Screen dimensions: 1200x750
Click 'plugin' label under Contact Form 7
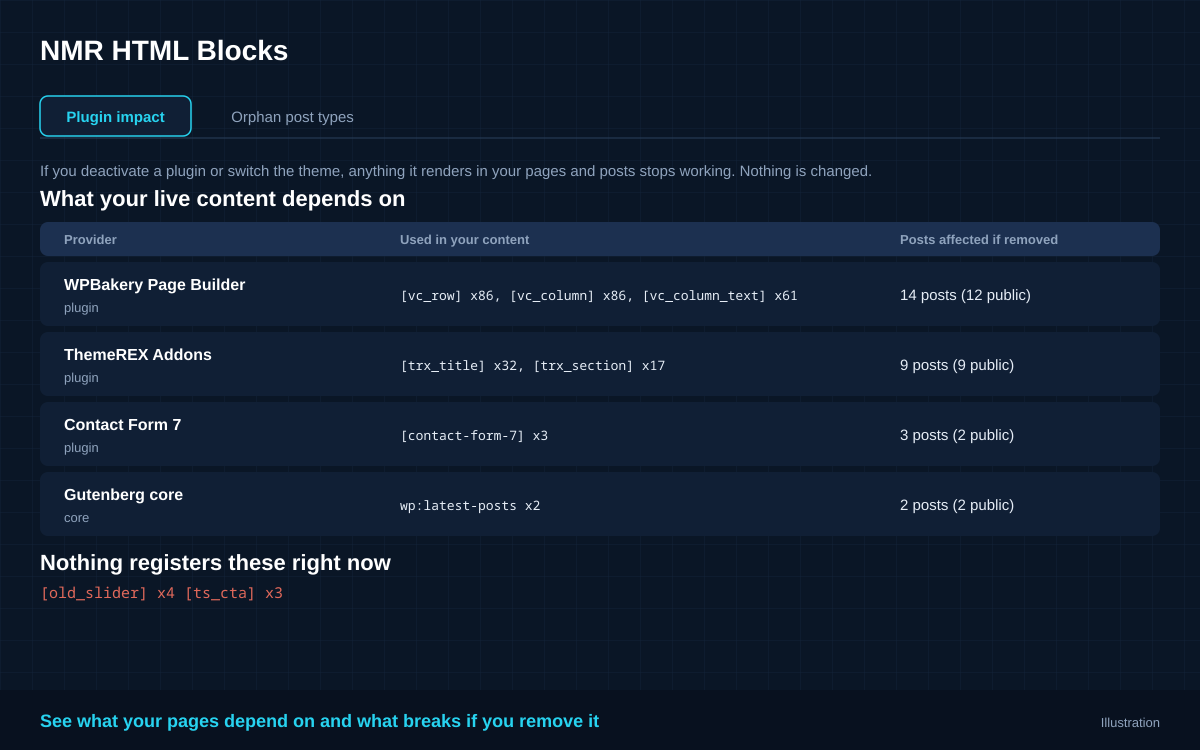[x=81, y=448]
